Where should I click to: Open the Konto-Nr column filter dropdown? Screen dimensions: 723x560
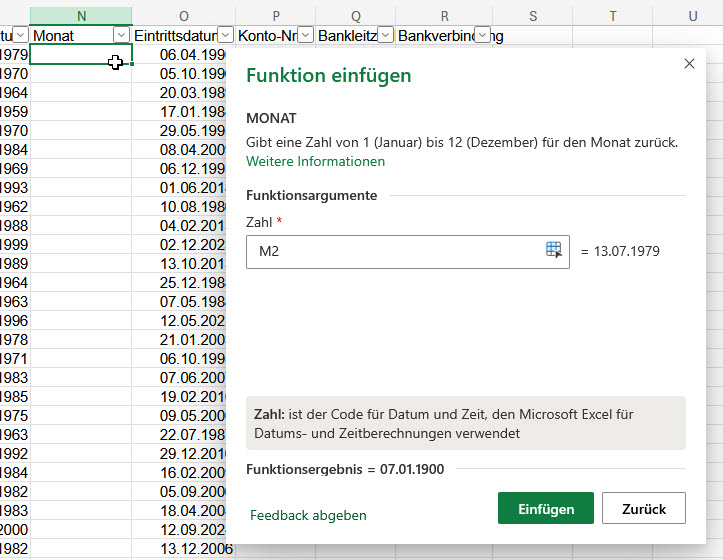click(x=305, y=35)
